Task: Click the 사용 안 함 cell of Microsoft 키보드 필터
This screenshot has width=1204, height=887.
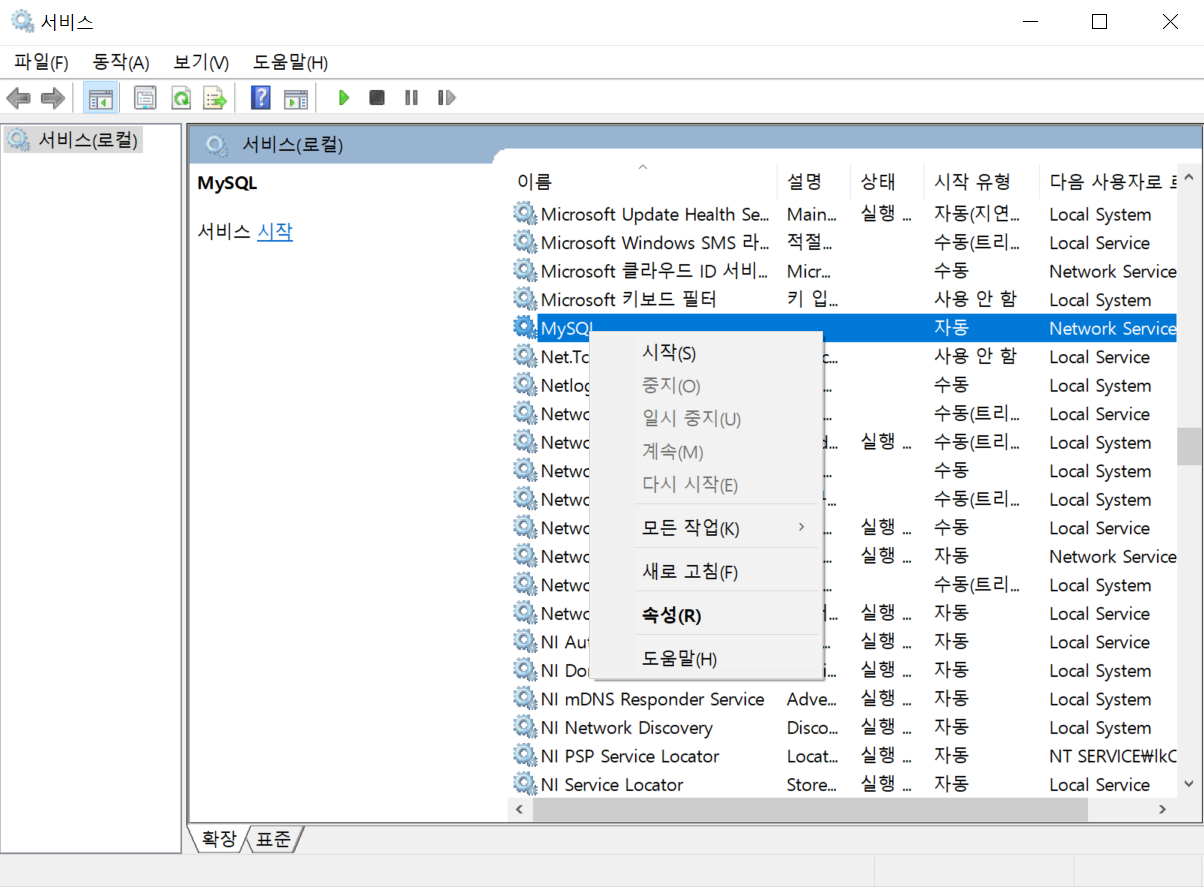Action: point(975,299)
